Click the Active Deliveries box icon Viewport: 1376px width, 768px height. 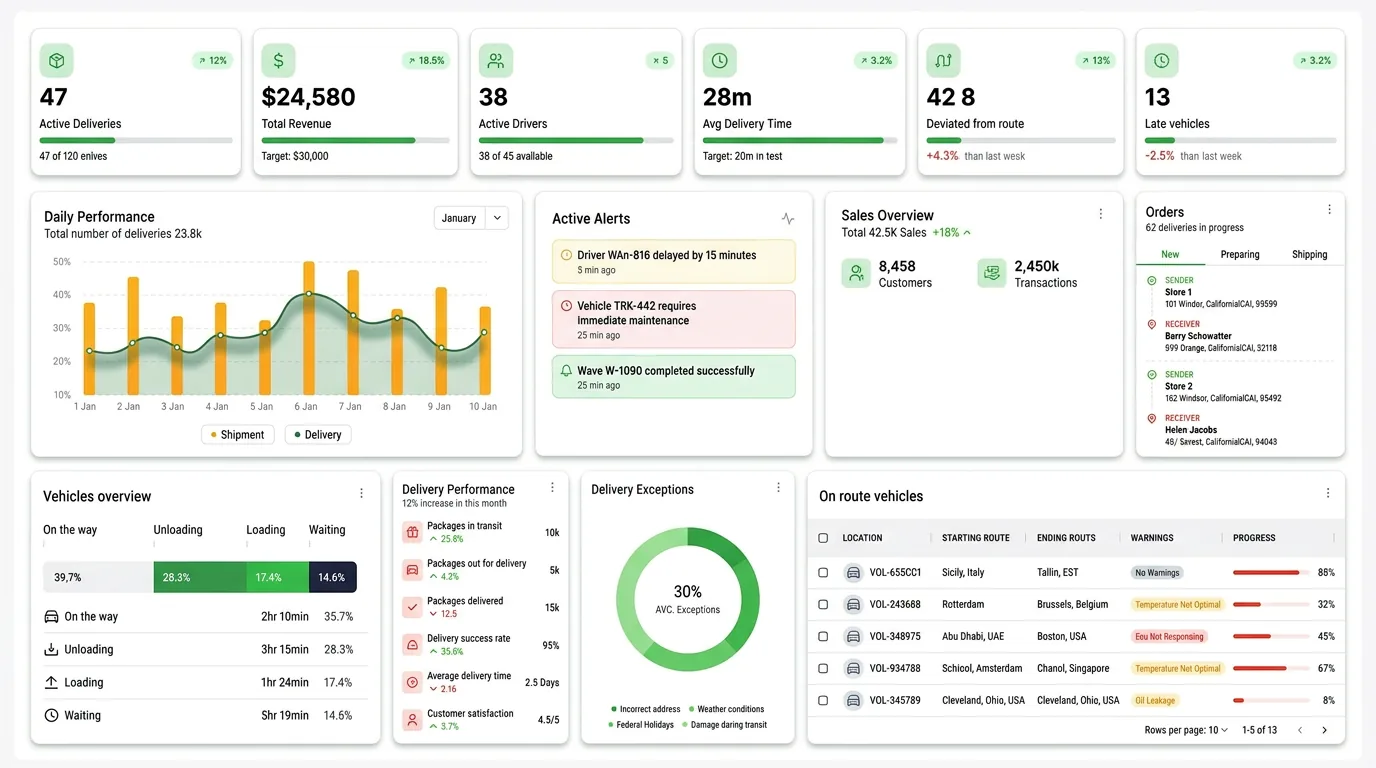click(x=57, y=61)
